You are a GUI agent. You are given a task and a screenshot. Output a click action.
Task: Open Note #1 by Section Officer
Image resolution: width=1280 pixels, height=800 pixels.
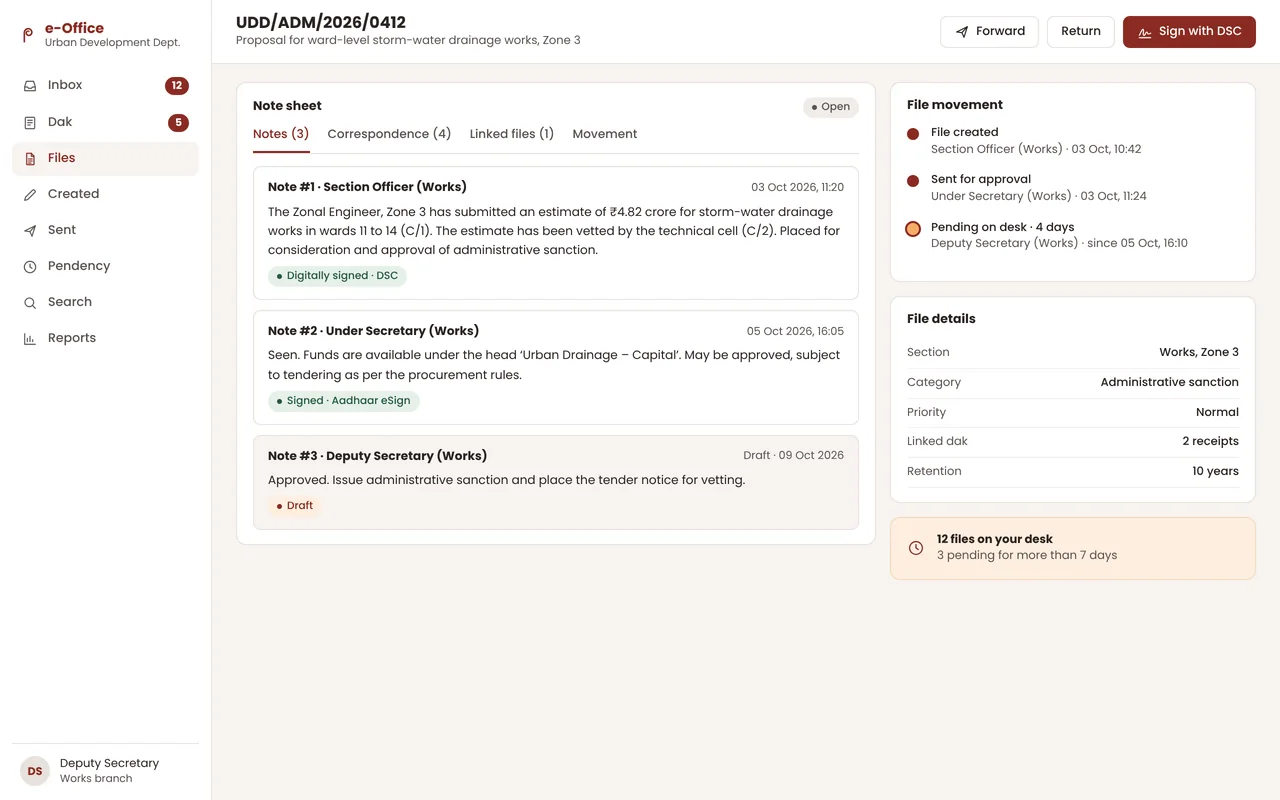click(556, 233)
